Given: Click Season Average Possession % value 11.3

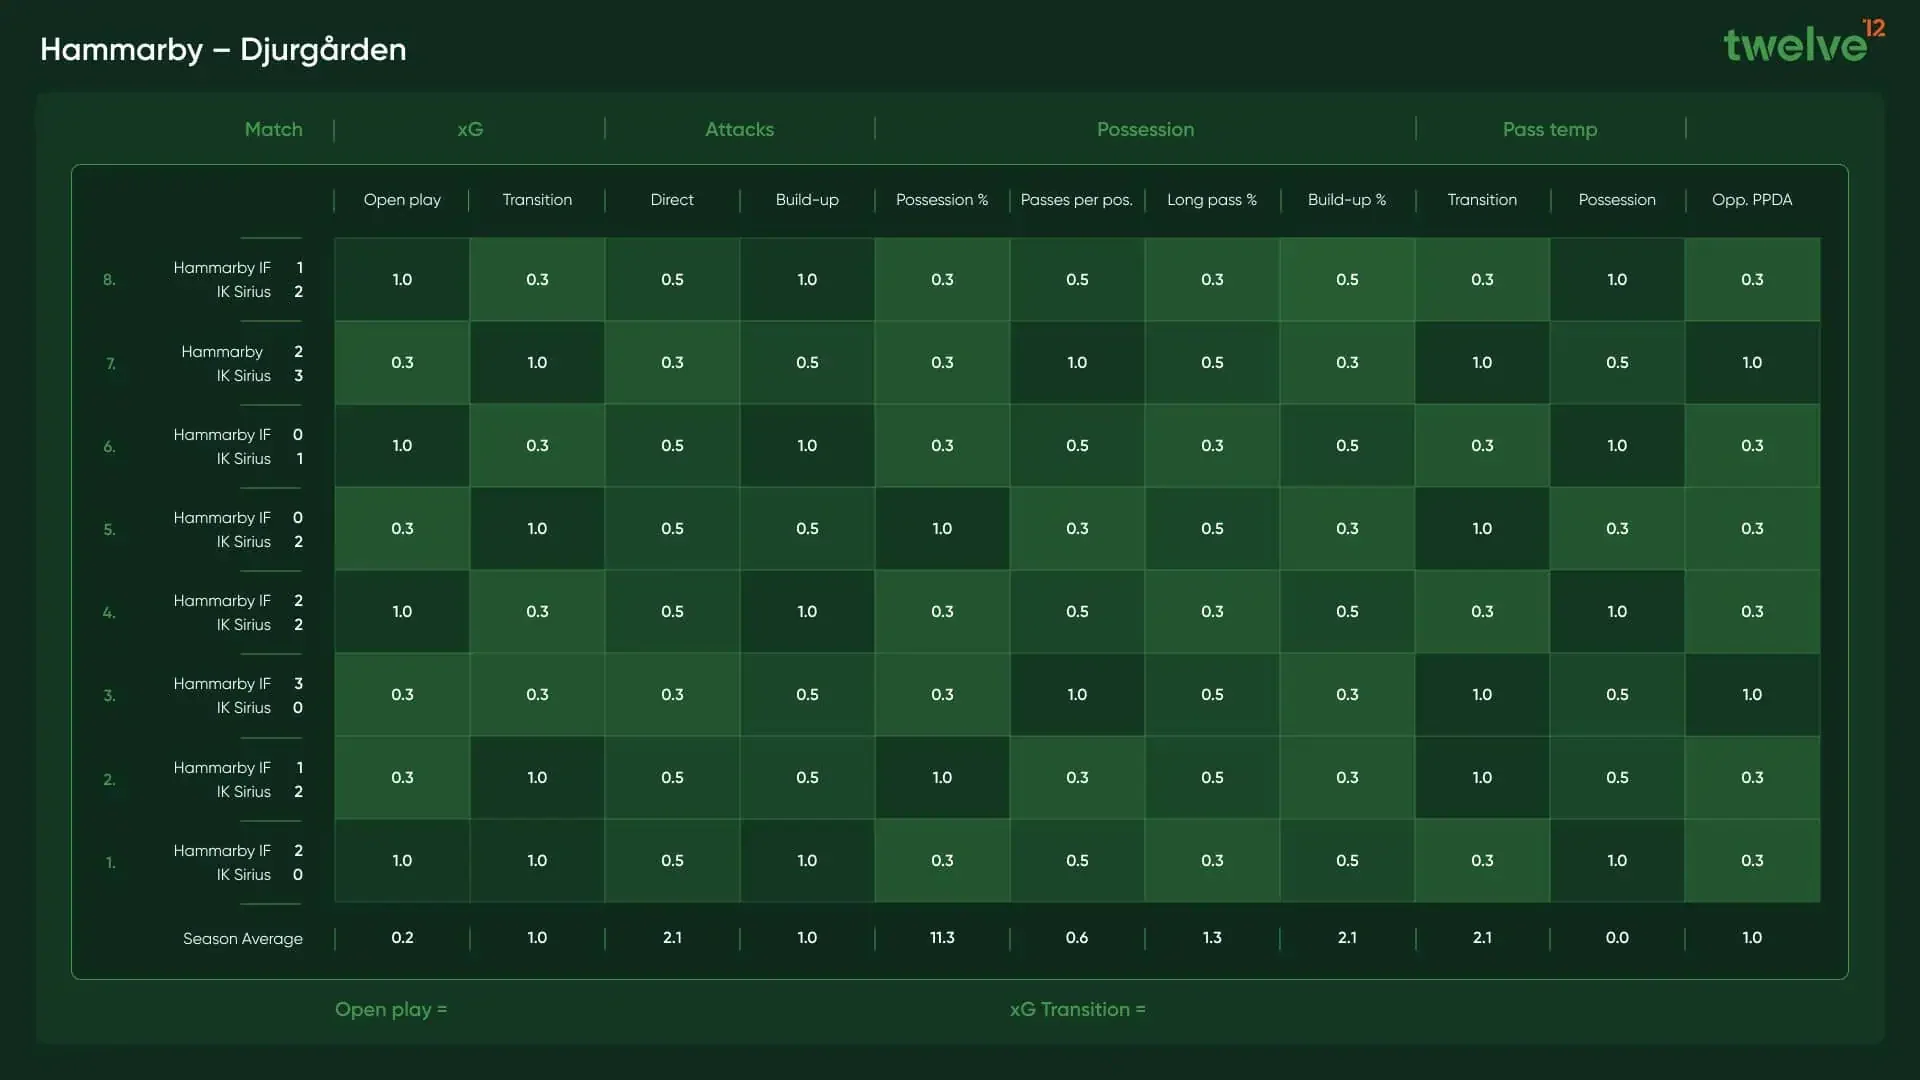Looking at the screenshot, I should (x=941, y=938).
